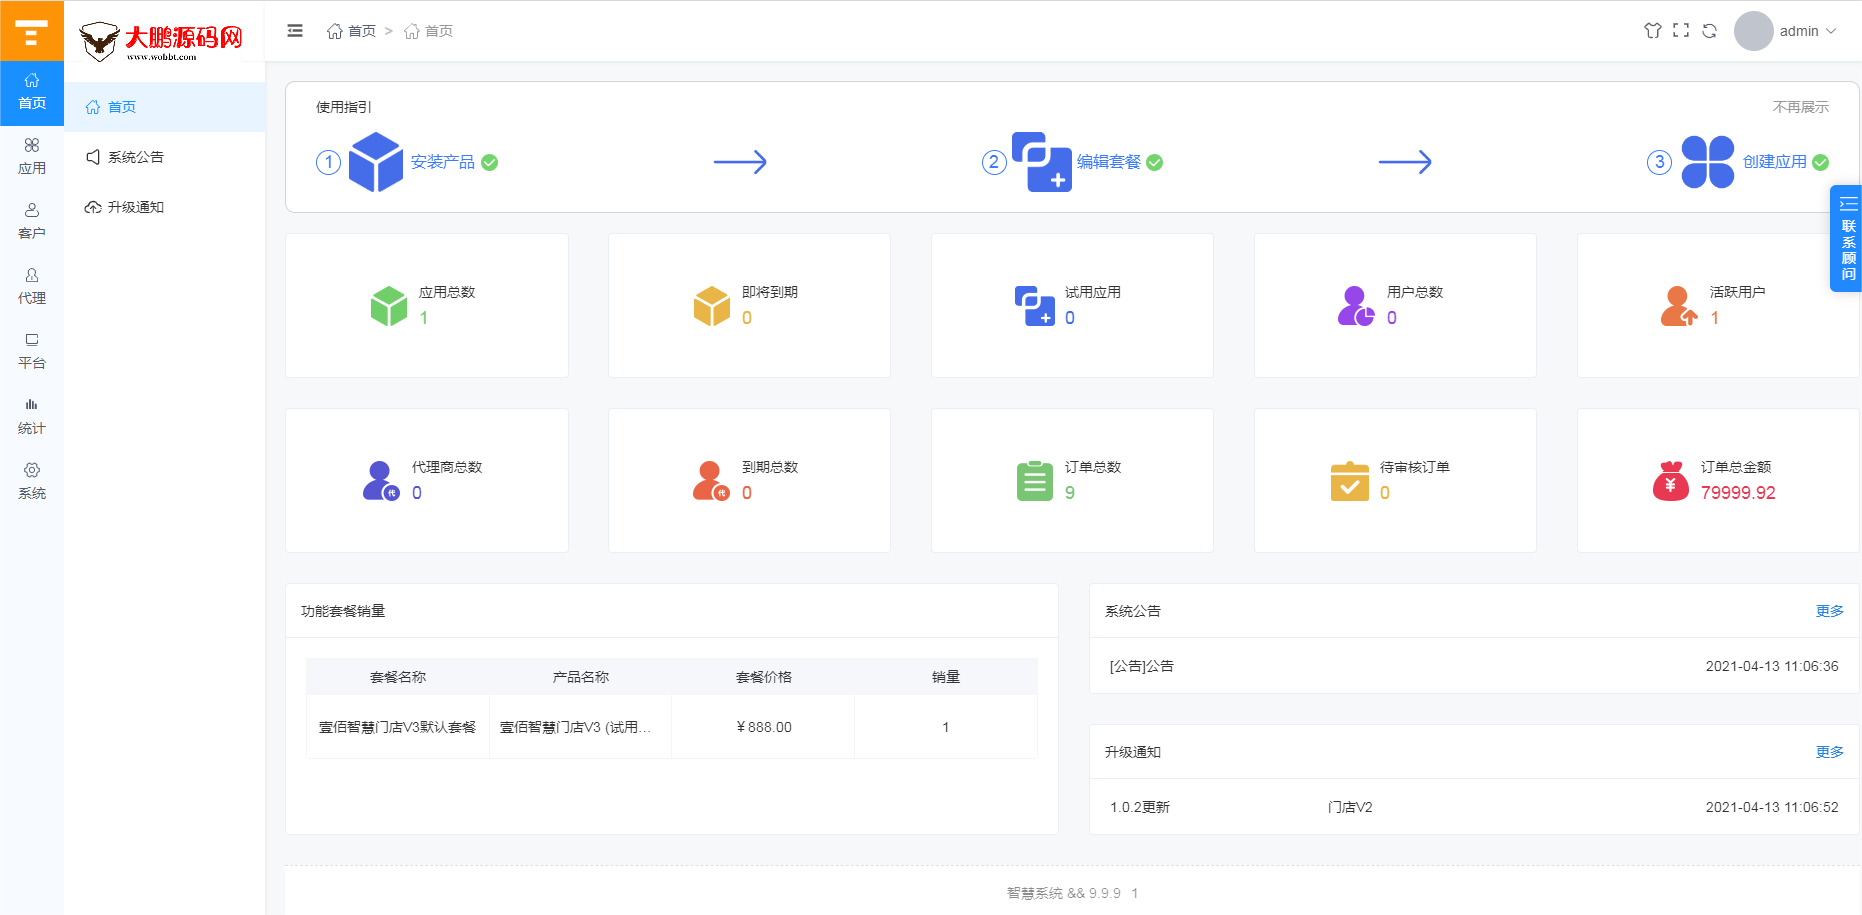Viewport: 1862px width, 915px height.
Task: Click 更多 beside 系统公告 panel
Action: click(1829, 610)
